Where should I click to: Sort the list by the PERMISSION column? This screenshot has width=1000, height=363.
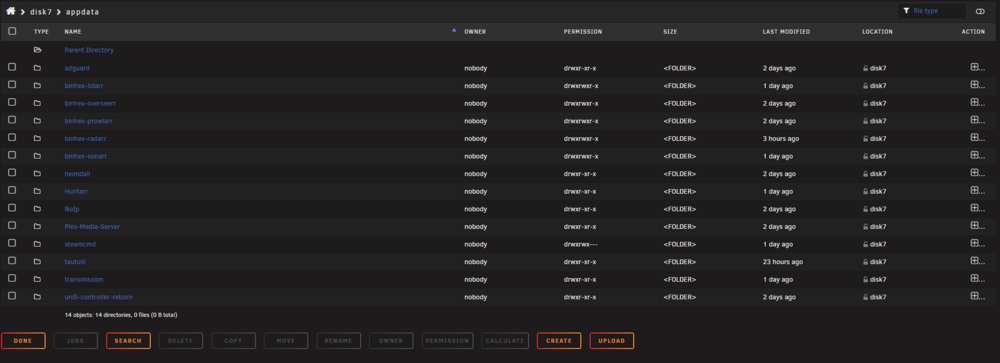point(583,31)
